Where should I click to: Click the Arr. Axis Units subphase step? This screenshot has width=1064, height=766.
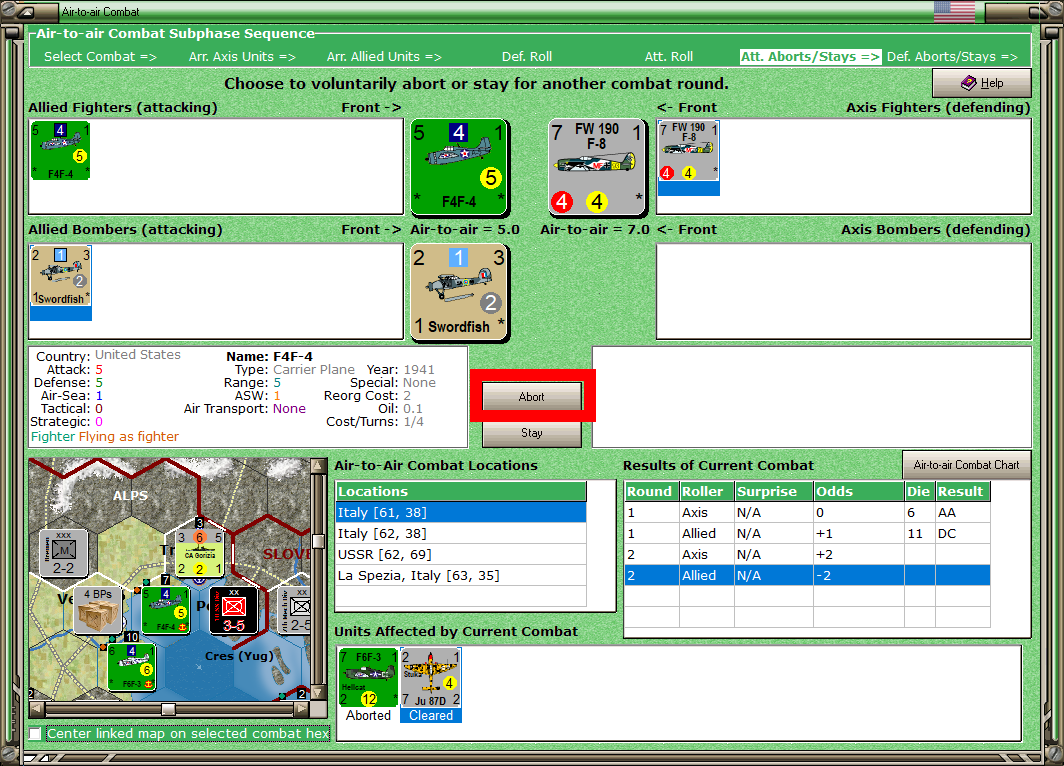click(242, 57)
